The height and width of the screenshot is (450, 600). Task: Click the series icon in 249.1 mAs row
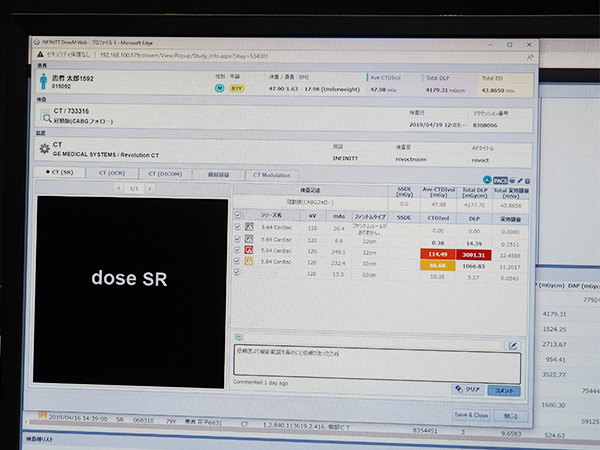click(249, 252)
